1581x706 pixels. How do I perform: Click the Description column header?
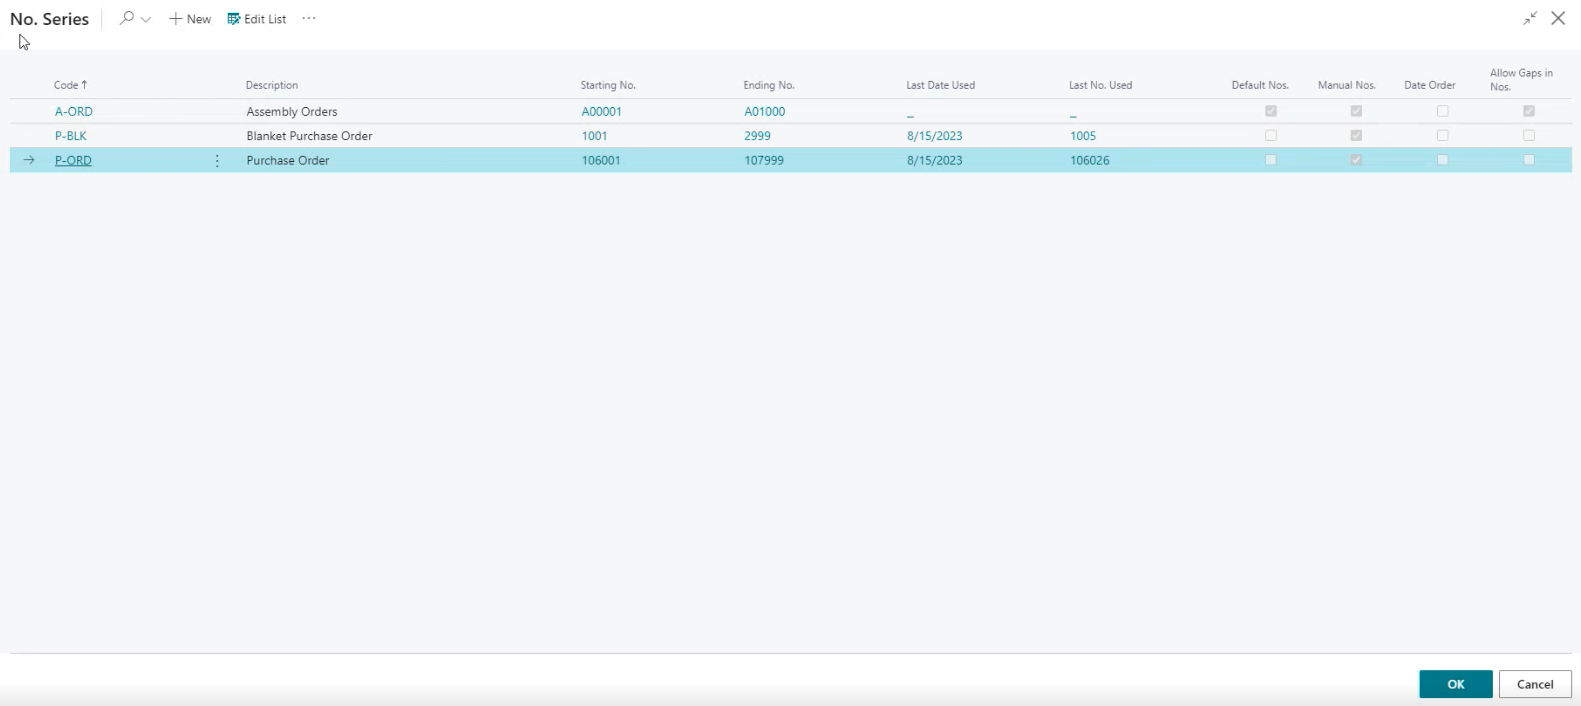click(272, 85)
